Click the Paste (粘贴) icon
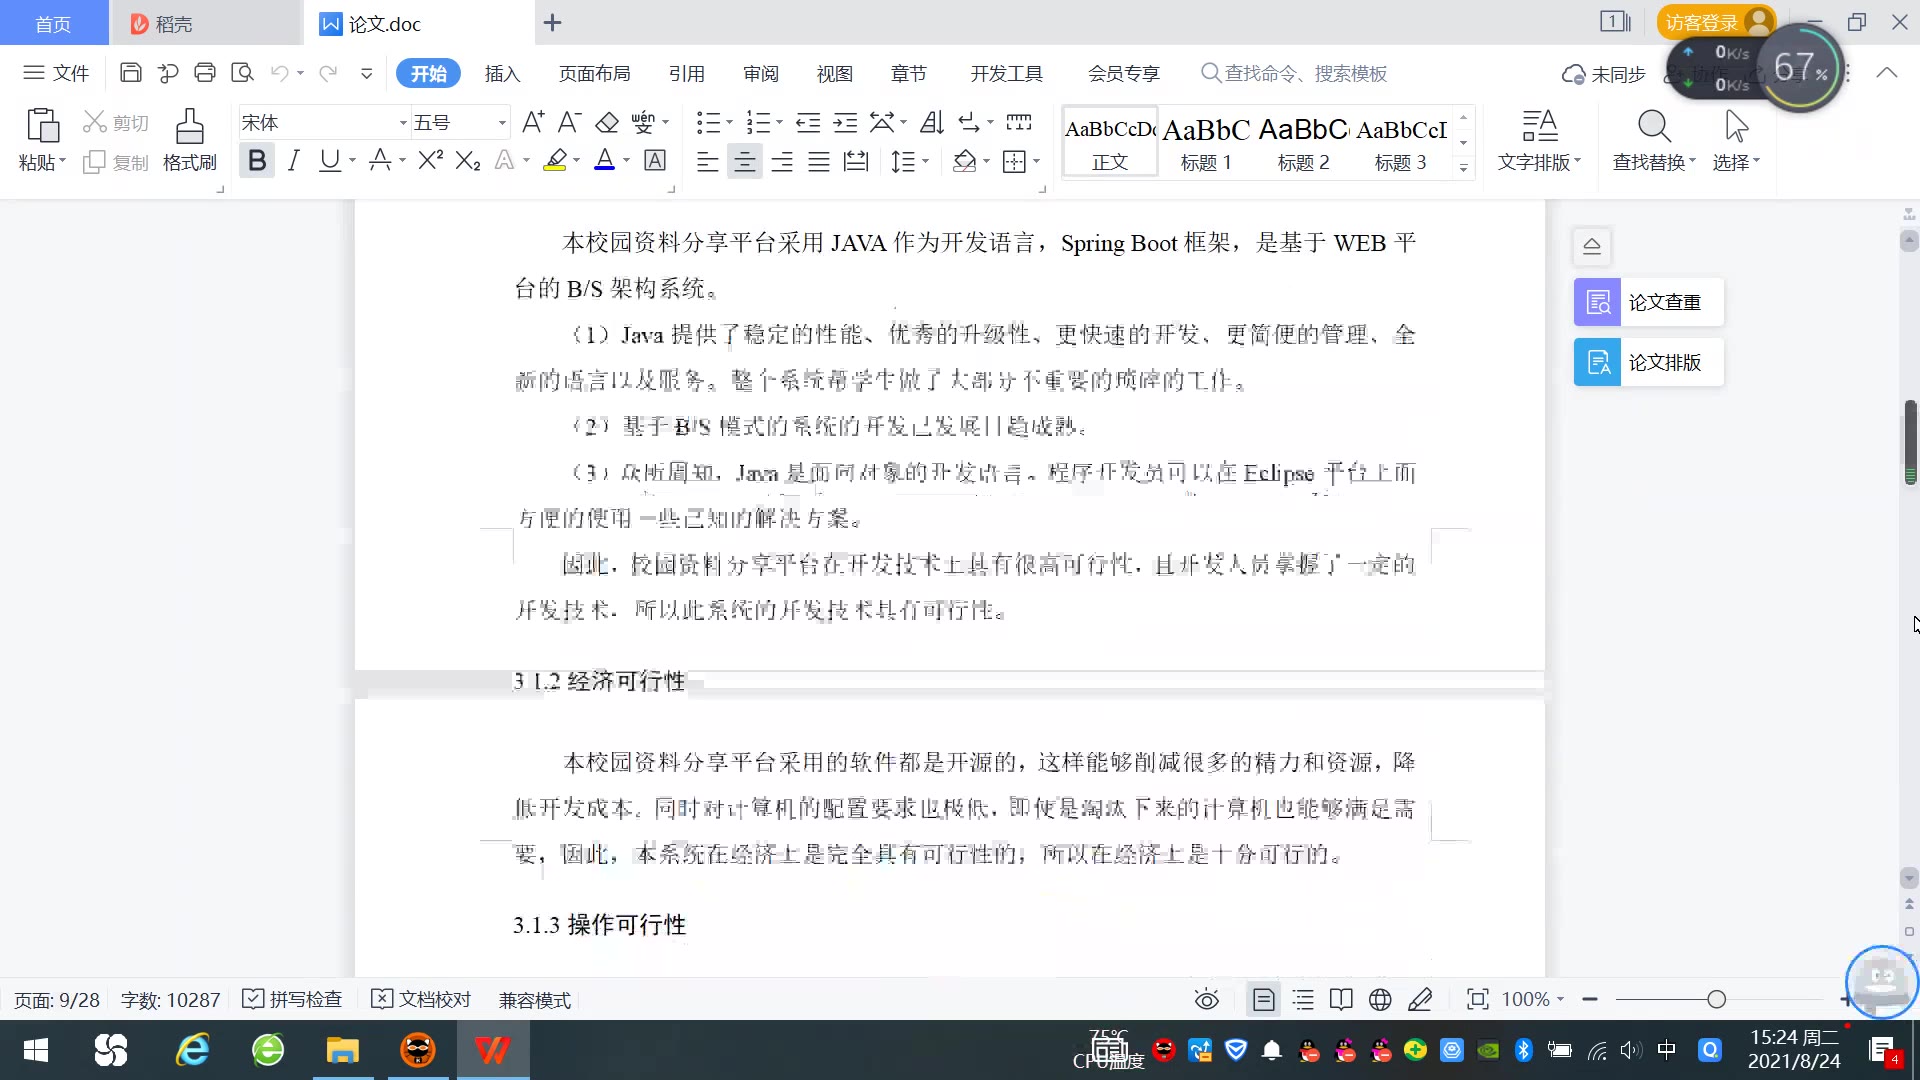This screenshot has width=1920, height=1080. (x=42, y=126)
